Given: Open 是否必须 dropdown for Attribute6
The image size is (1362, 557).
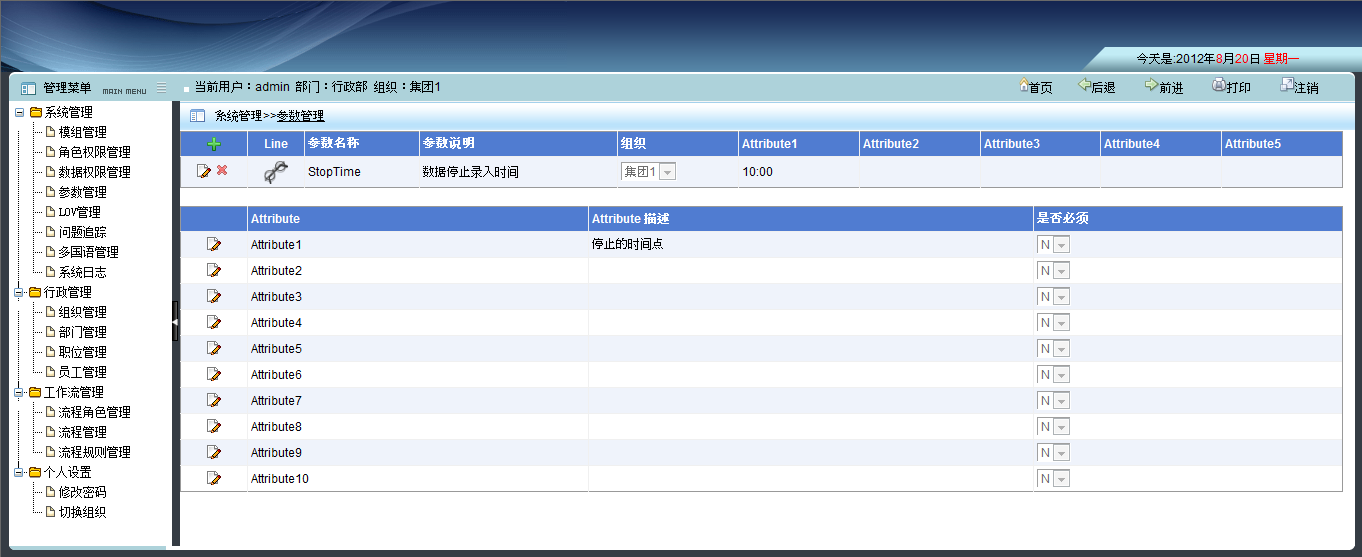Looking at the screenshot, I should (1053, 374).
